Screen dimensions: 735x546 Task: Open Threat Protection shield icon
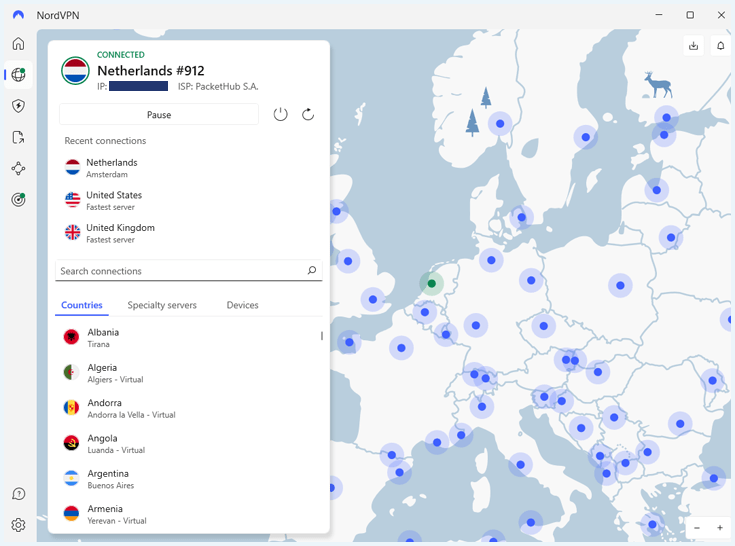pos(18,106)
